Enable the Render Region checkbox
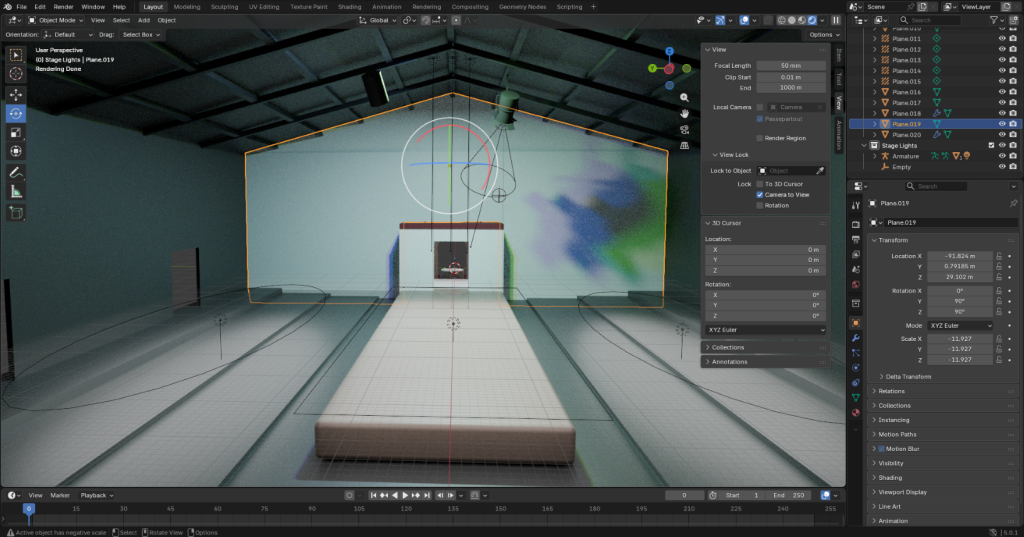The height and width of the screenshot is (537, 1024). point(760,138)
